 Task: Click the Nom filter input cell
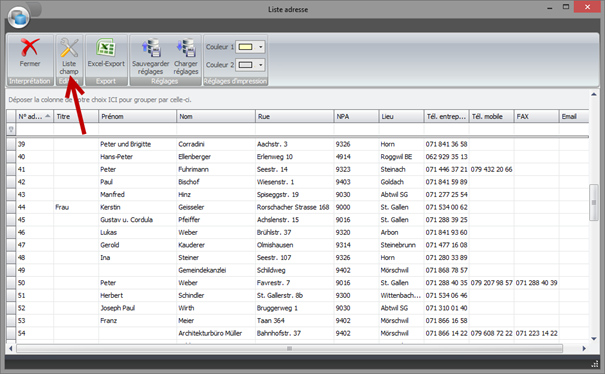[x=216, y=129]
